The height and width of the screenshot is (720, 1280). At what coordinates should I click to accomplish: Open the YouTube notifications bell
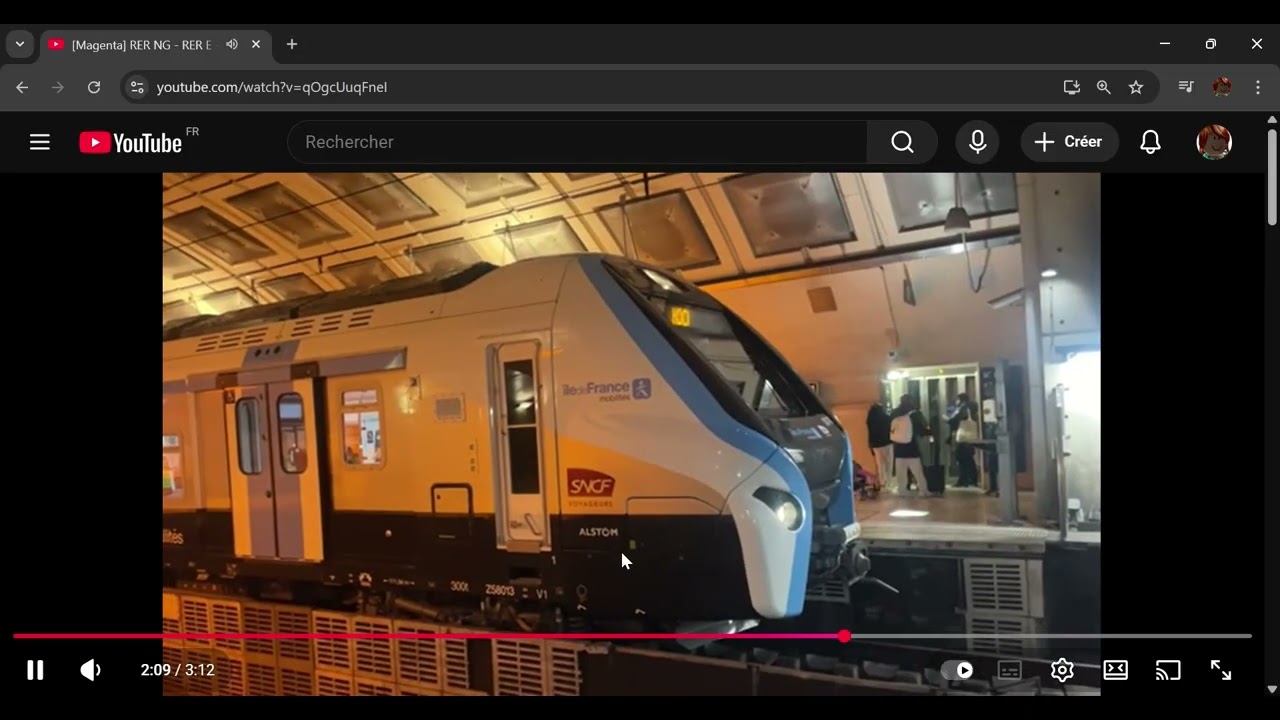click(x=1150, y=142)
